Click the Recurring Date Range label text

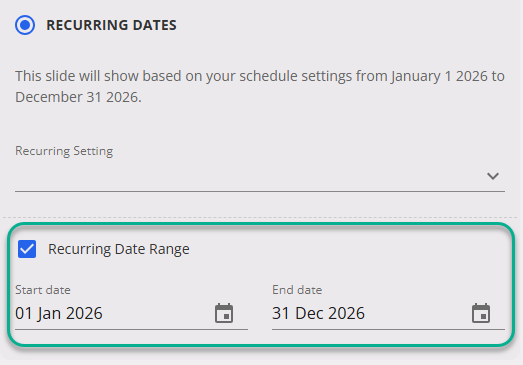(119, 249)
